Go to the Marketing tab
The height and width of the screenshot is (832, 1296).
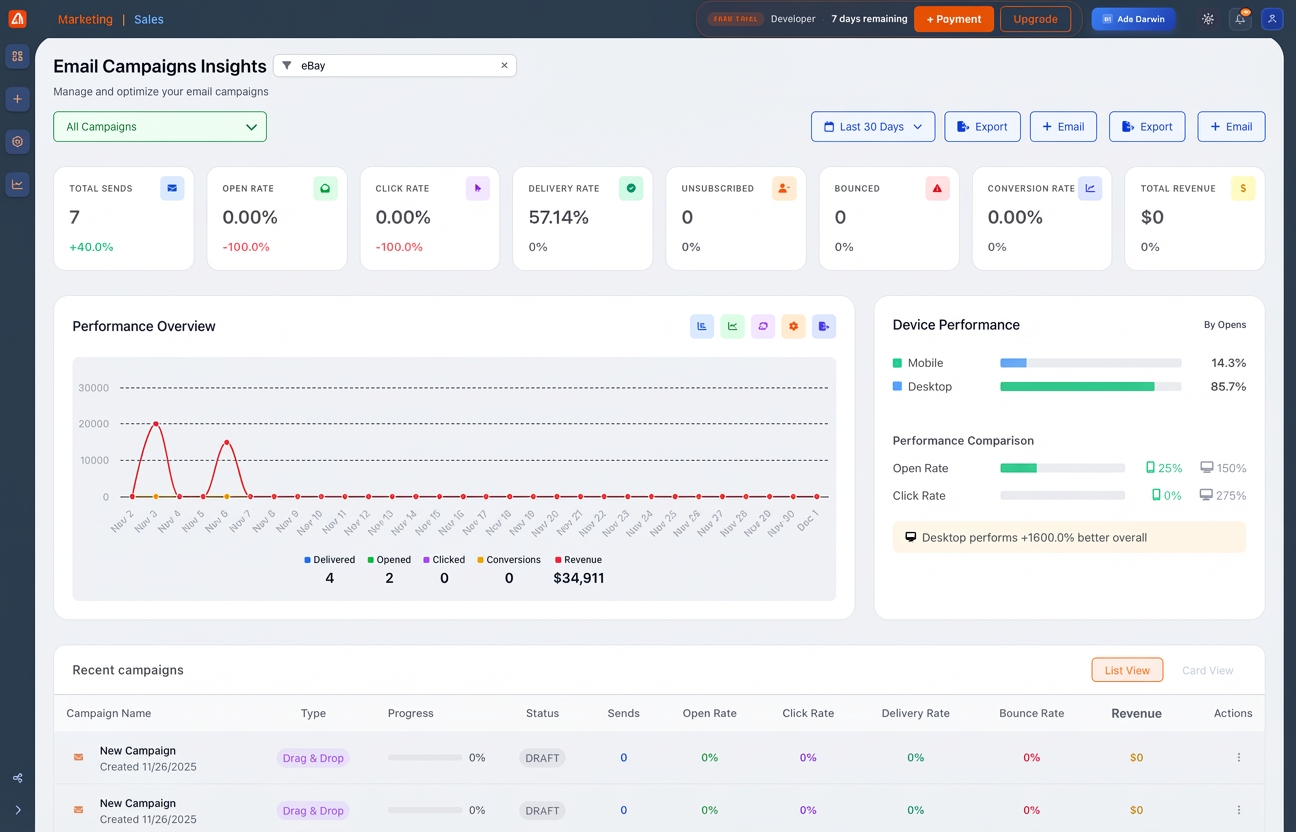pyautogui.click(x=85, y=19)
